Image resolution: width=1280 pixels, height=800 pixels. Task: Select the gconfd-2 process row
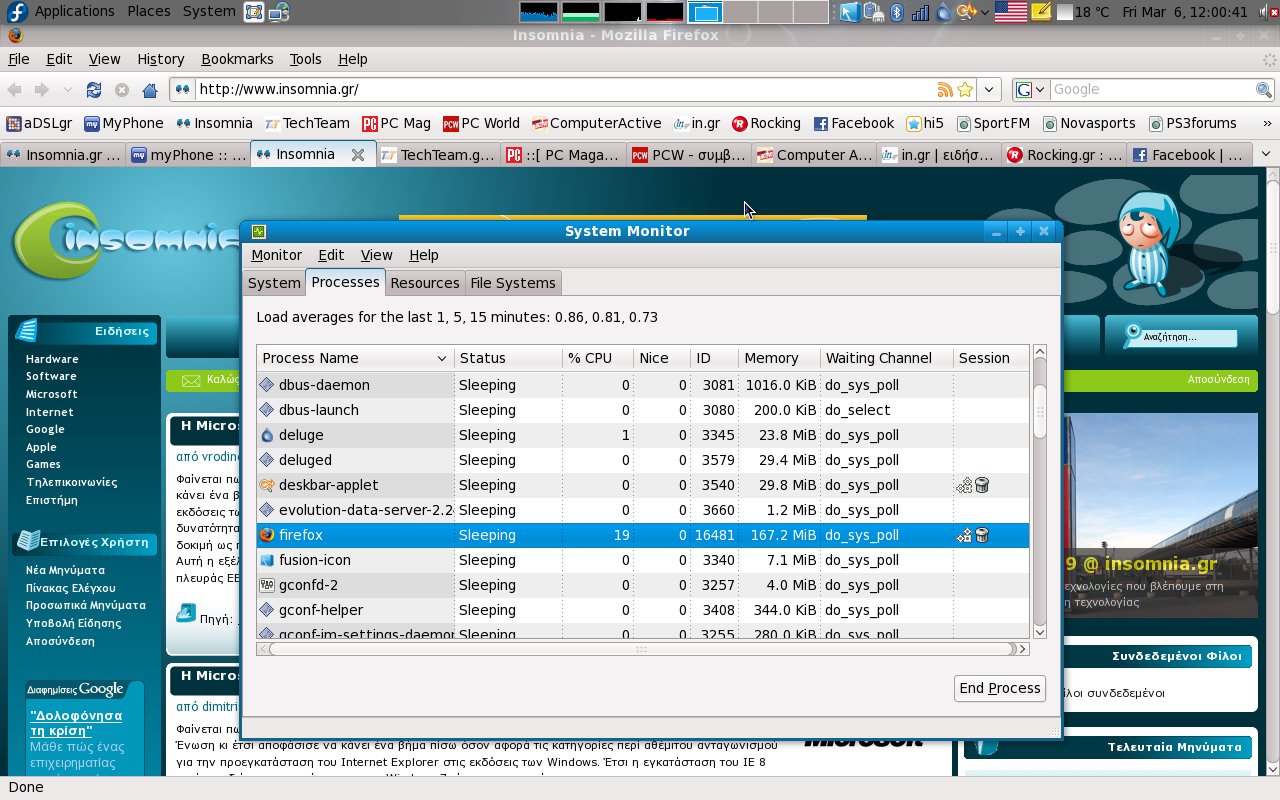[x=643, y=585]
